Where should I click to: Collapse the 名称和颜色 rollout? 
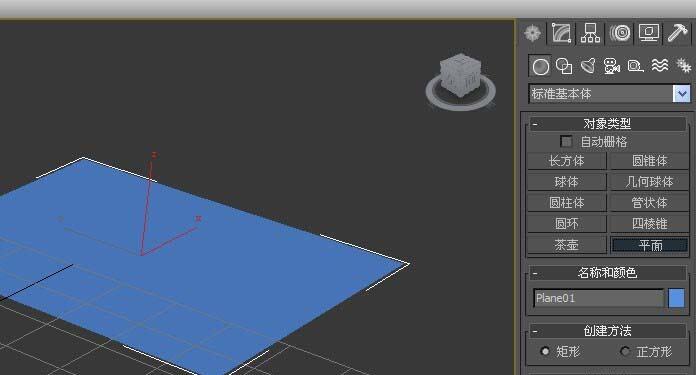pyautogui.click(x=607, y=272)
